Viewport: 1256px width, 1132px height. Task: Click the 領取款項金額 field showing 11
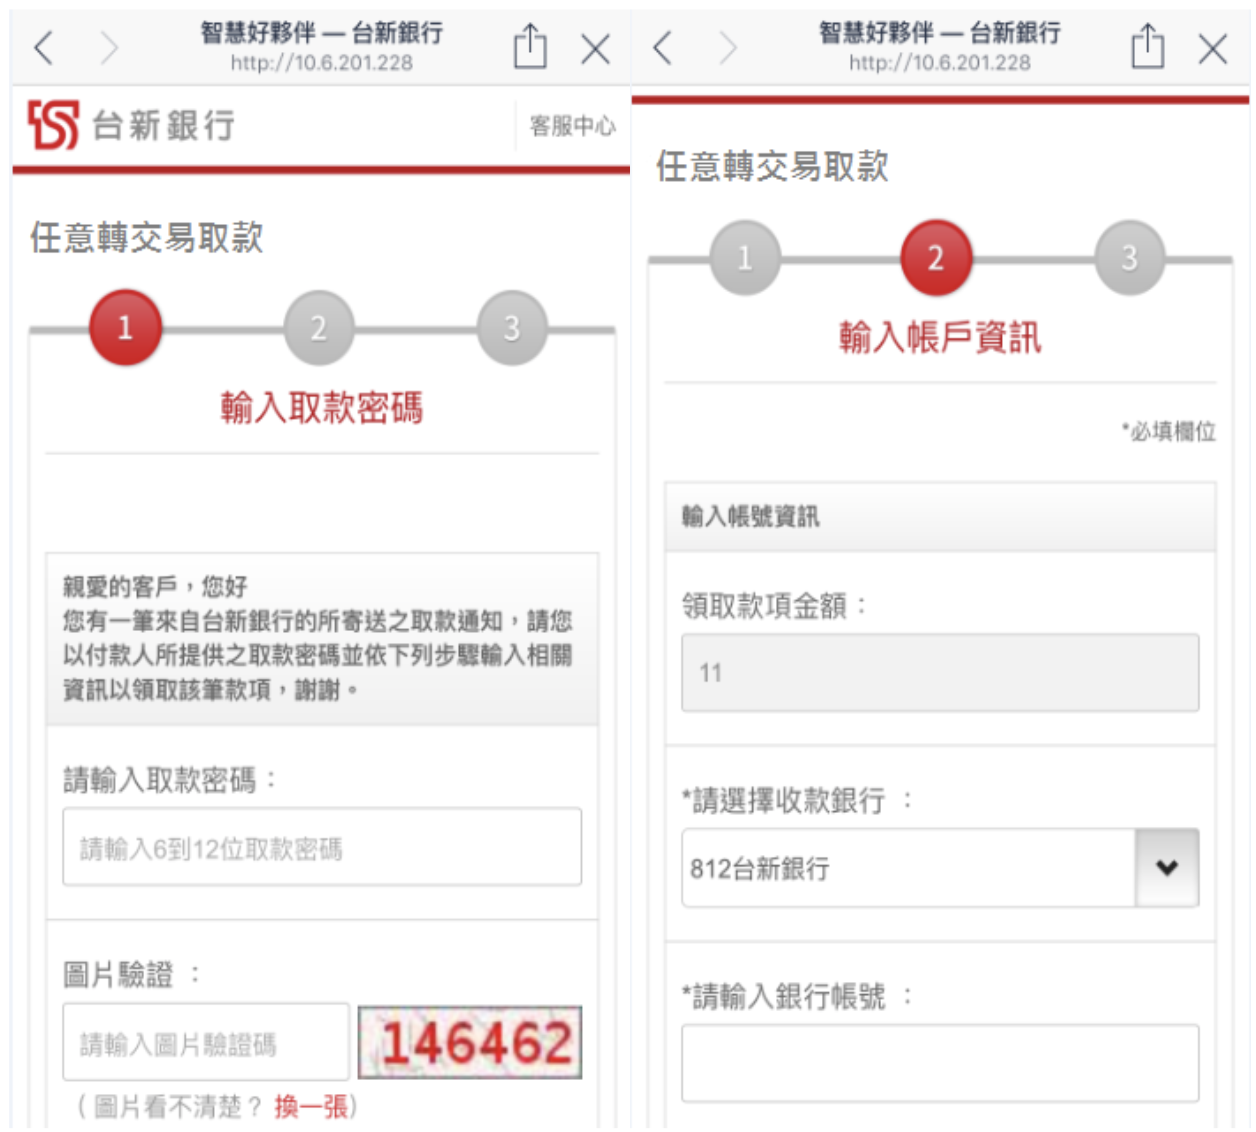pyautogui.click(x=940, y=672)
